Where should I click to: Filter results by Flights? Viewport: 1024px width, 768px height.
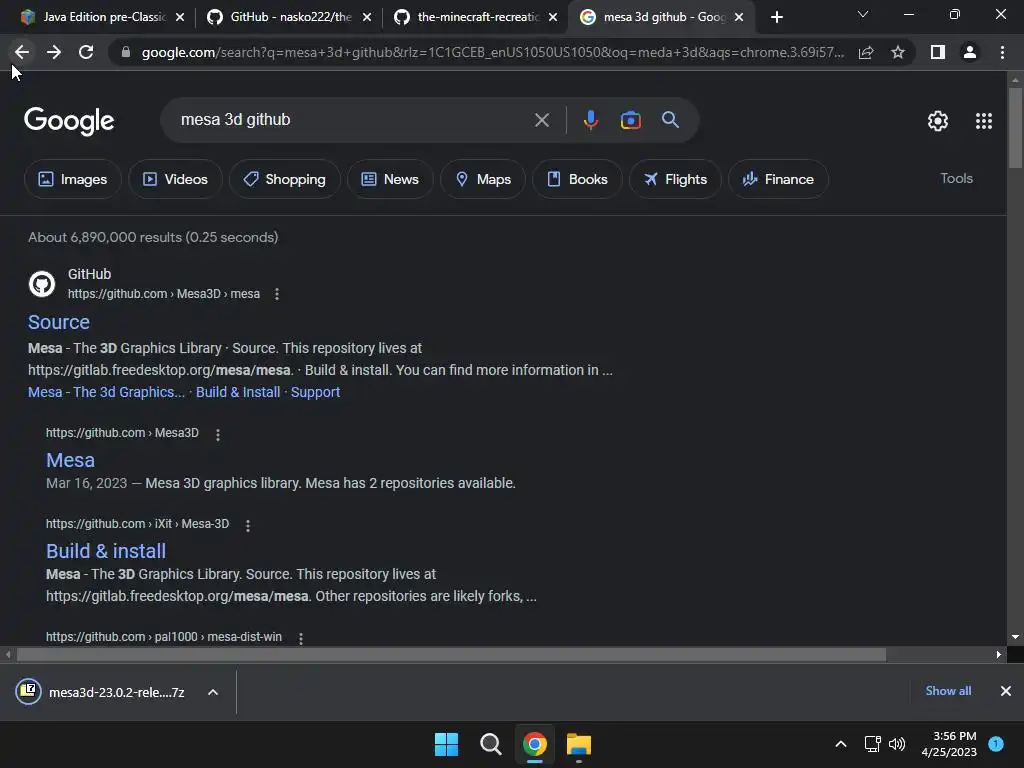pos(675,179)
